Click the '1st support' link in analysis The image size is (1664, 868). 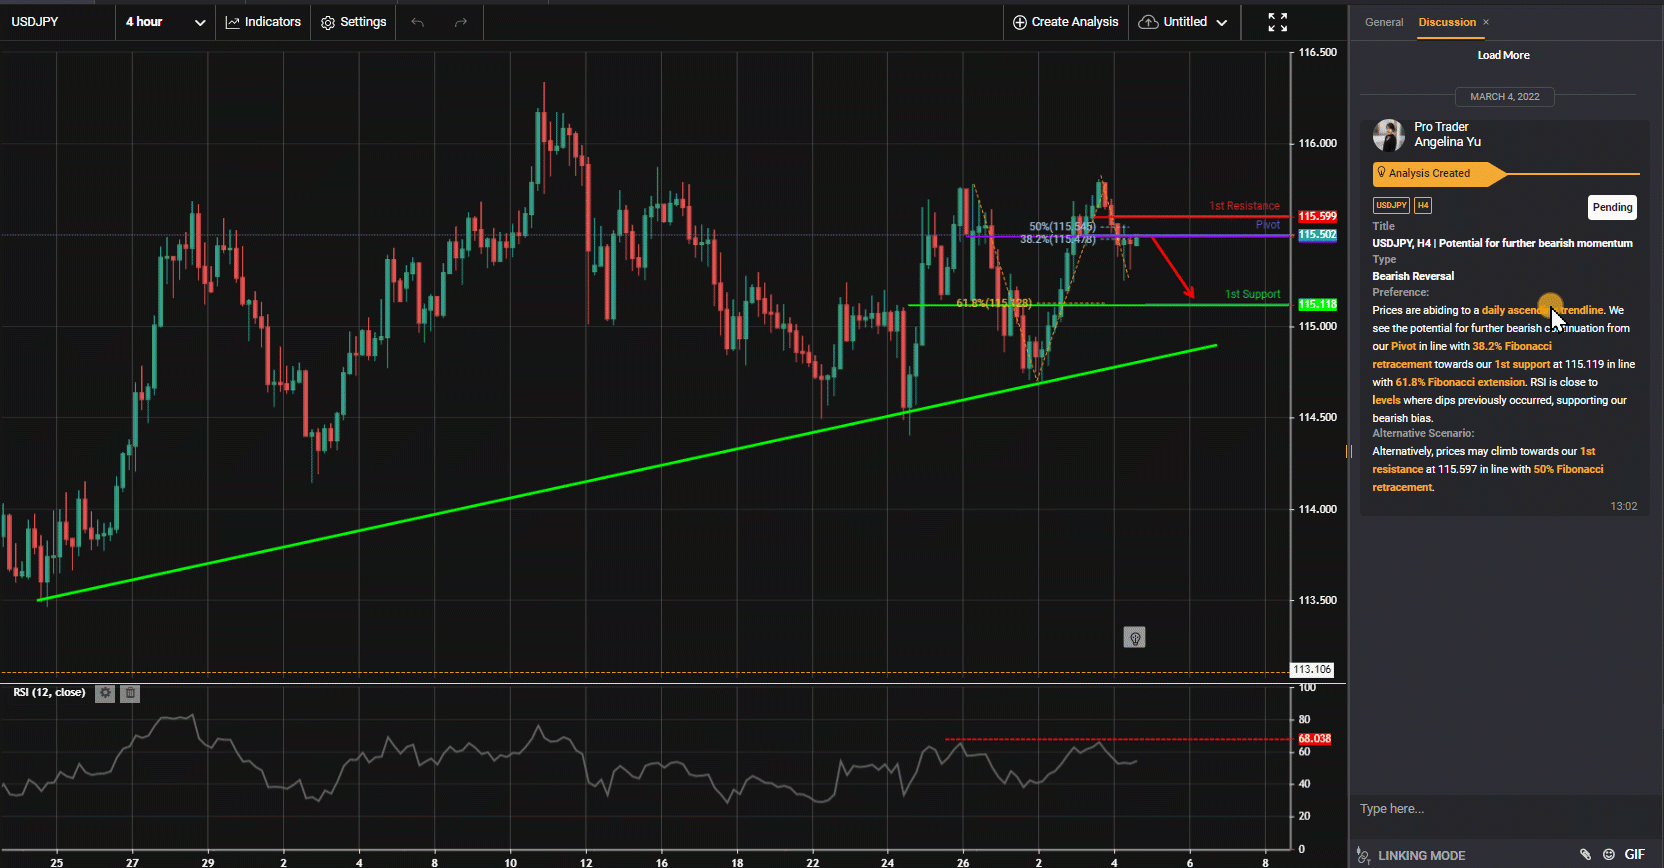pos(1522,364)
